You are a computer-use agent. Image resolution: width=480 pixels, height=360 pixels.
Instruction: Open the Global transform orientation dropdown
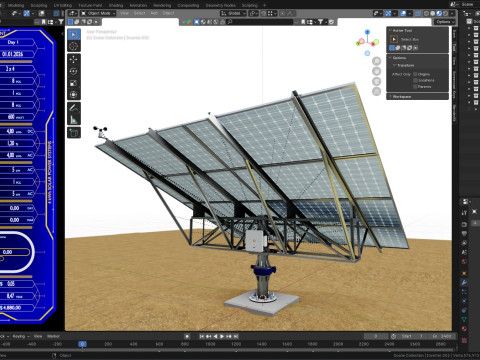click(233, 13)
